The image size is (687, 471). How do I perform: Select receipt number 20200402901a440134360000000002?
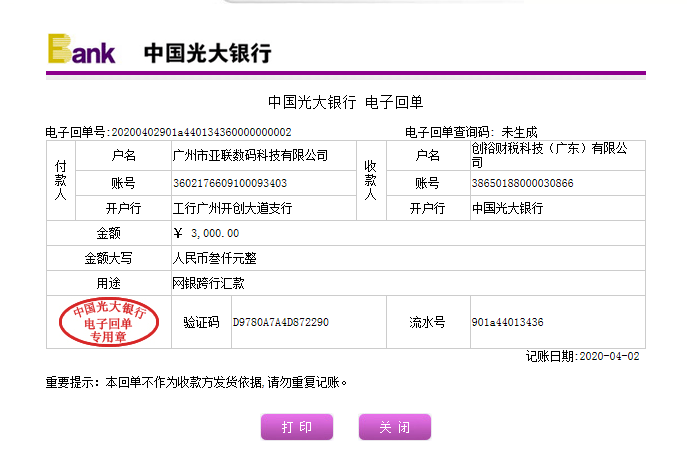(201, 132)
